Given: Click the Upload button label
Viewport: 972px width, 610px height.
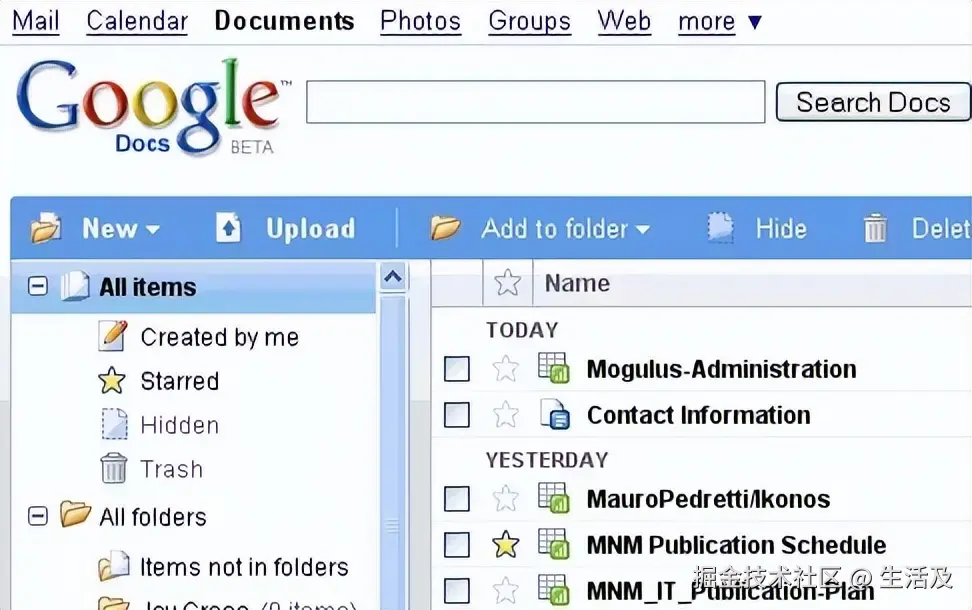Looking at the screenshot, I should pos(311,229).
